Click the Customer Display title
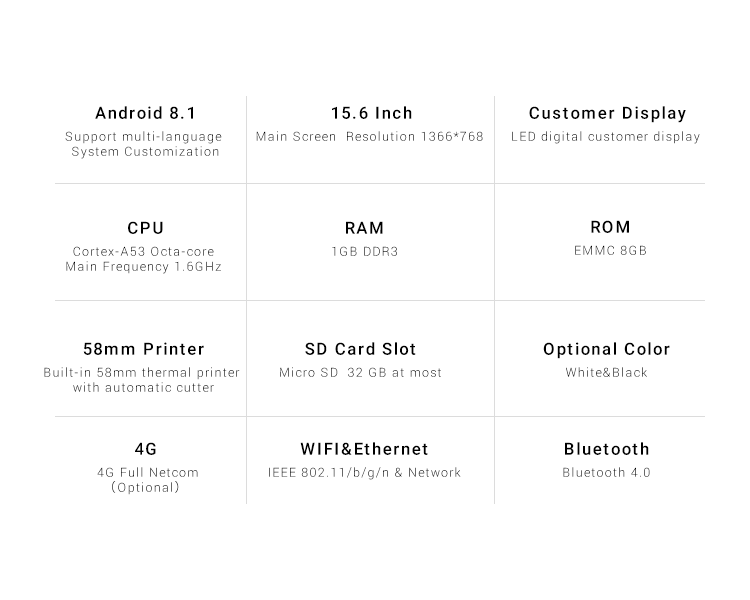Screen dimensions: 750x600 [607, 114]
